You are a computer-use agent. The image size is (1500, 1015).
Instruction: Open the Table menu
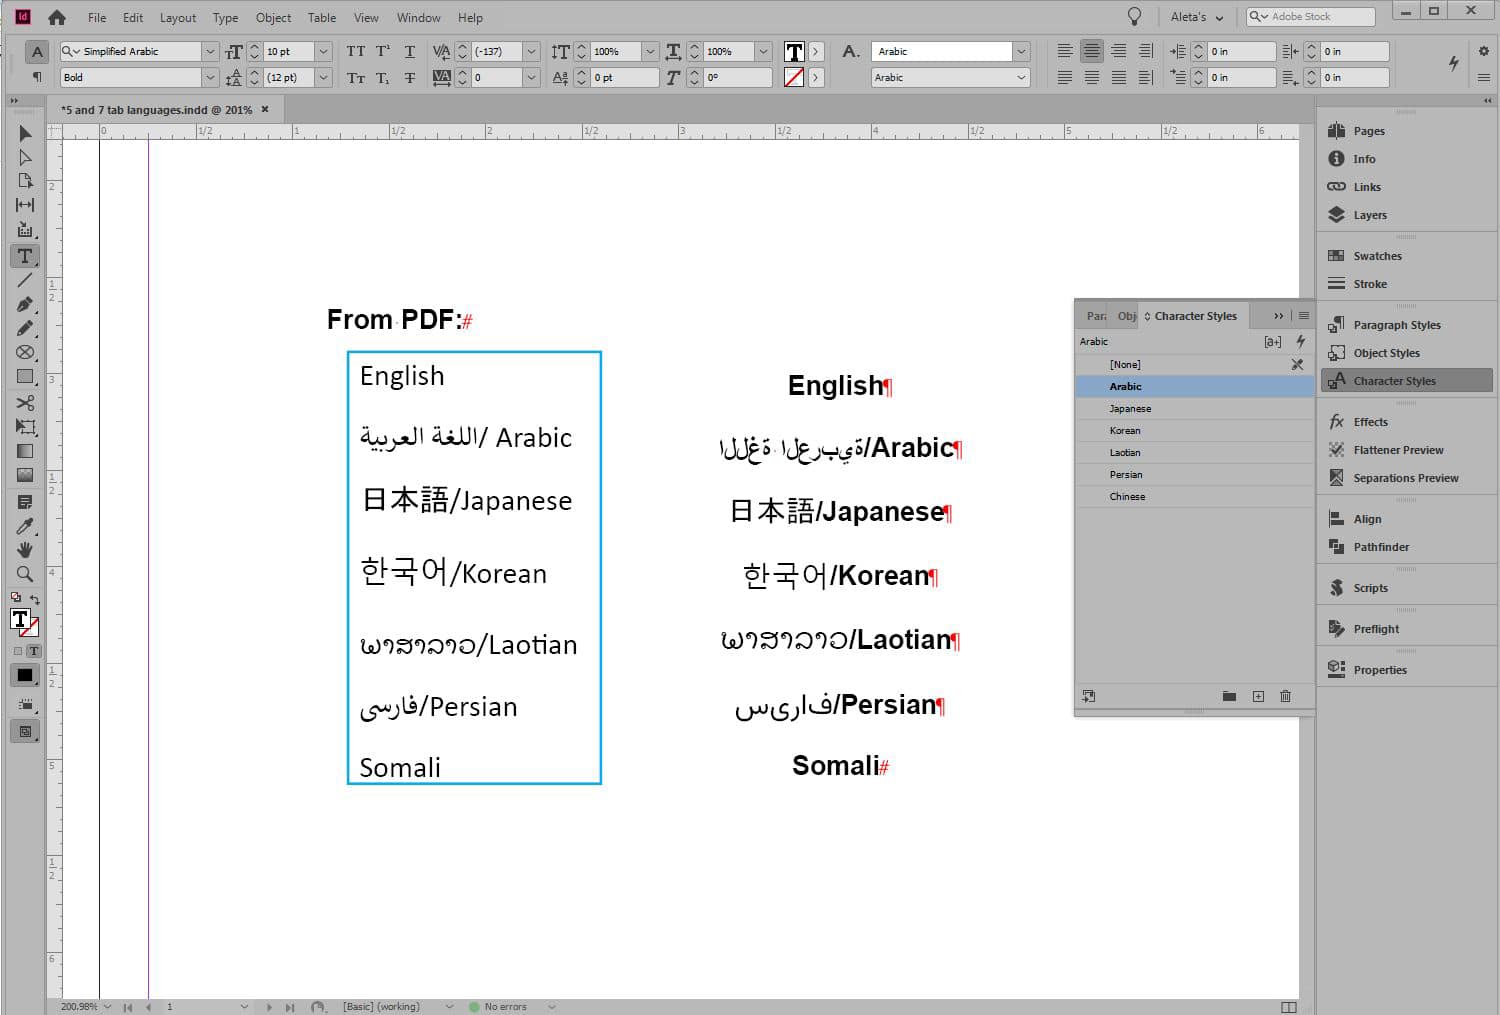pyautogui.click(x=322, y=17)
